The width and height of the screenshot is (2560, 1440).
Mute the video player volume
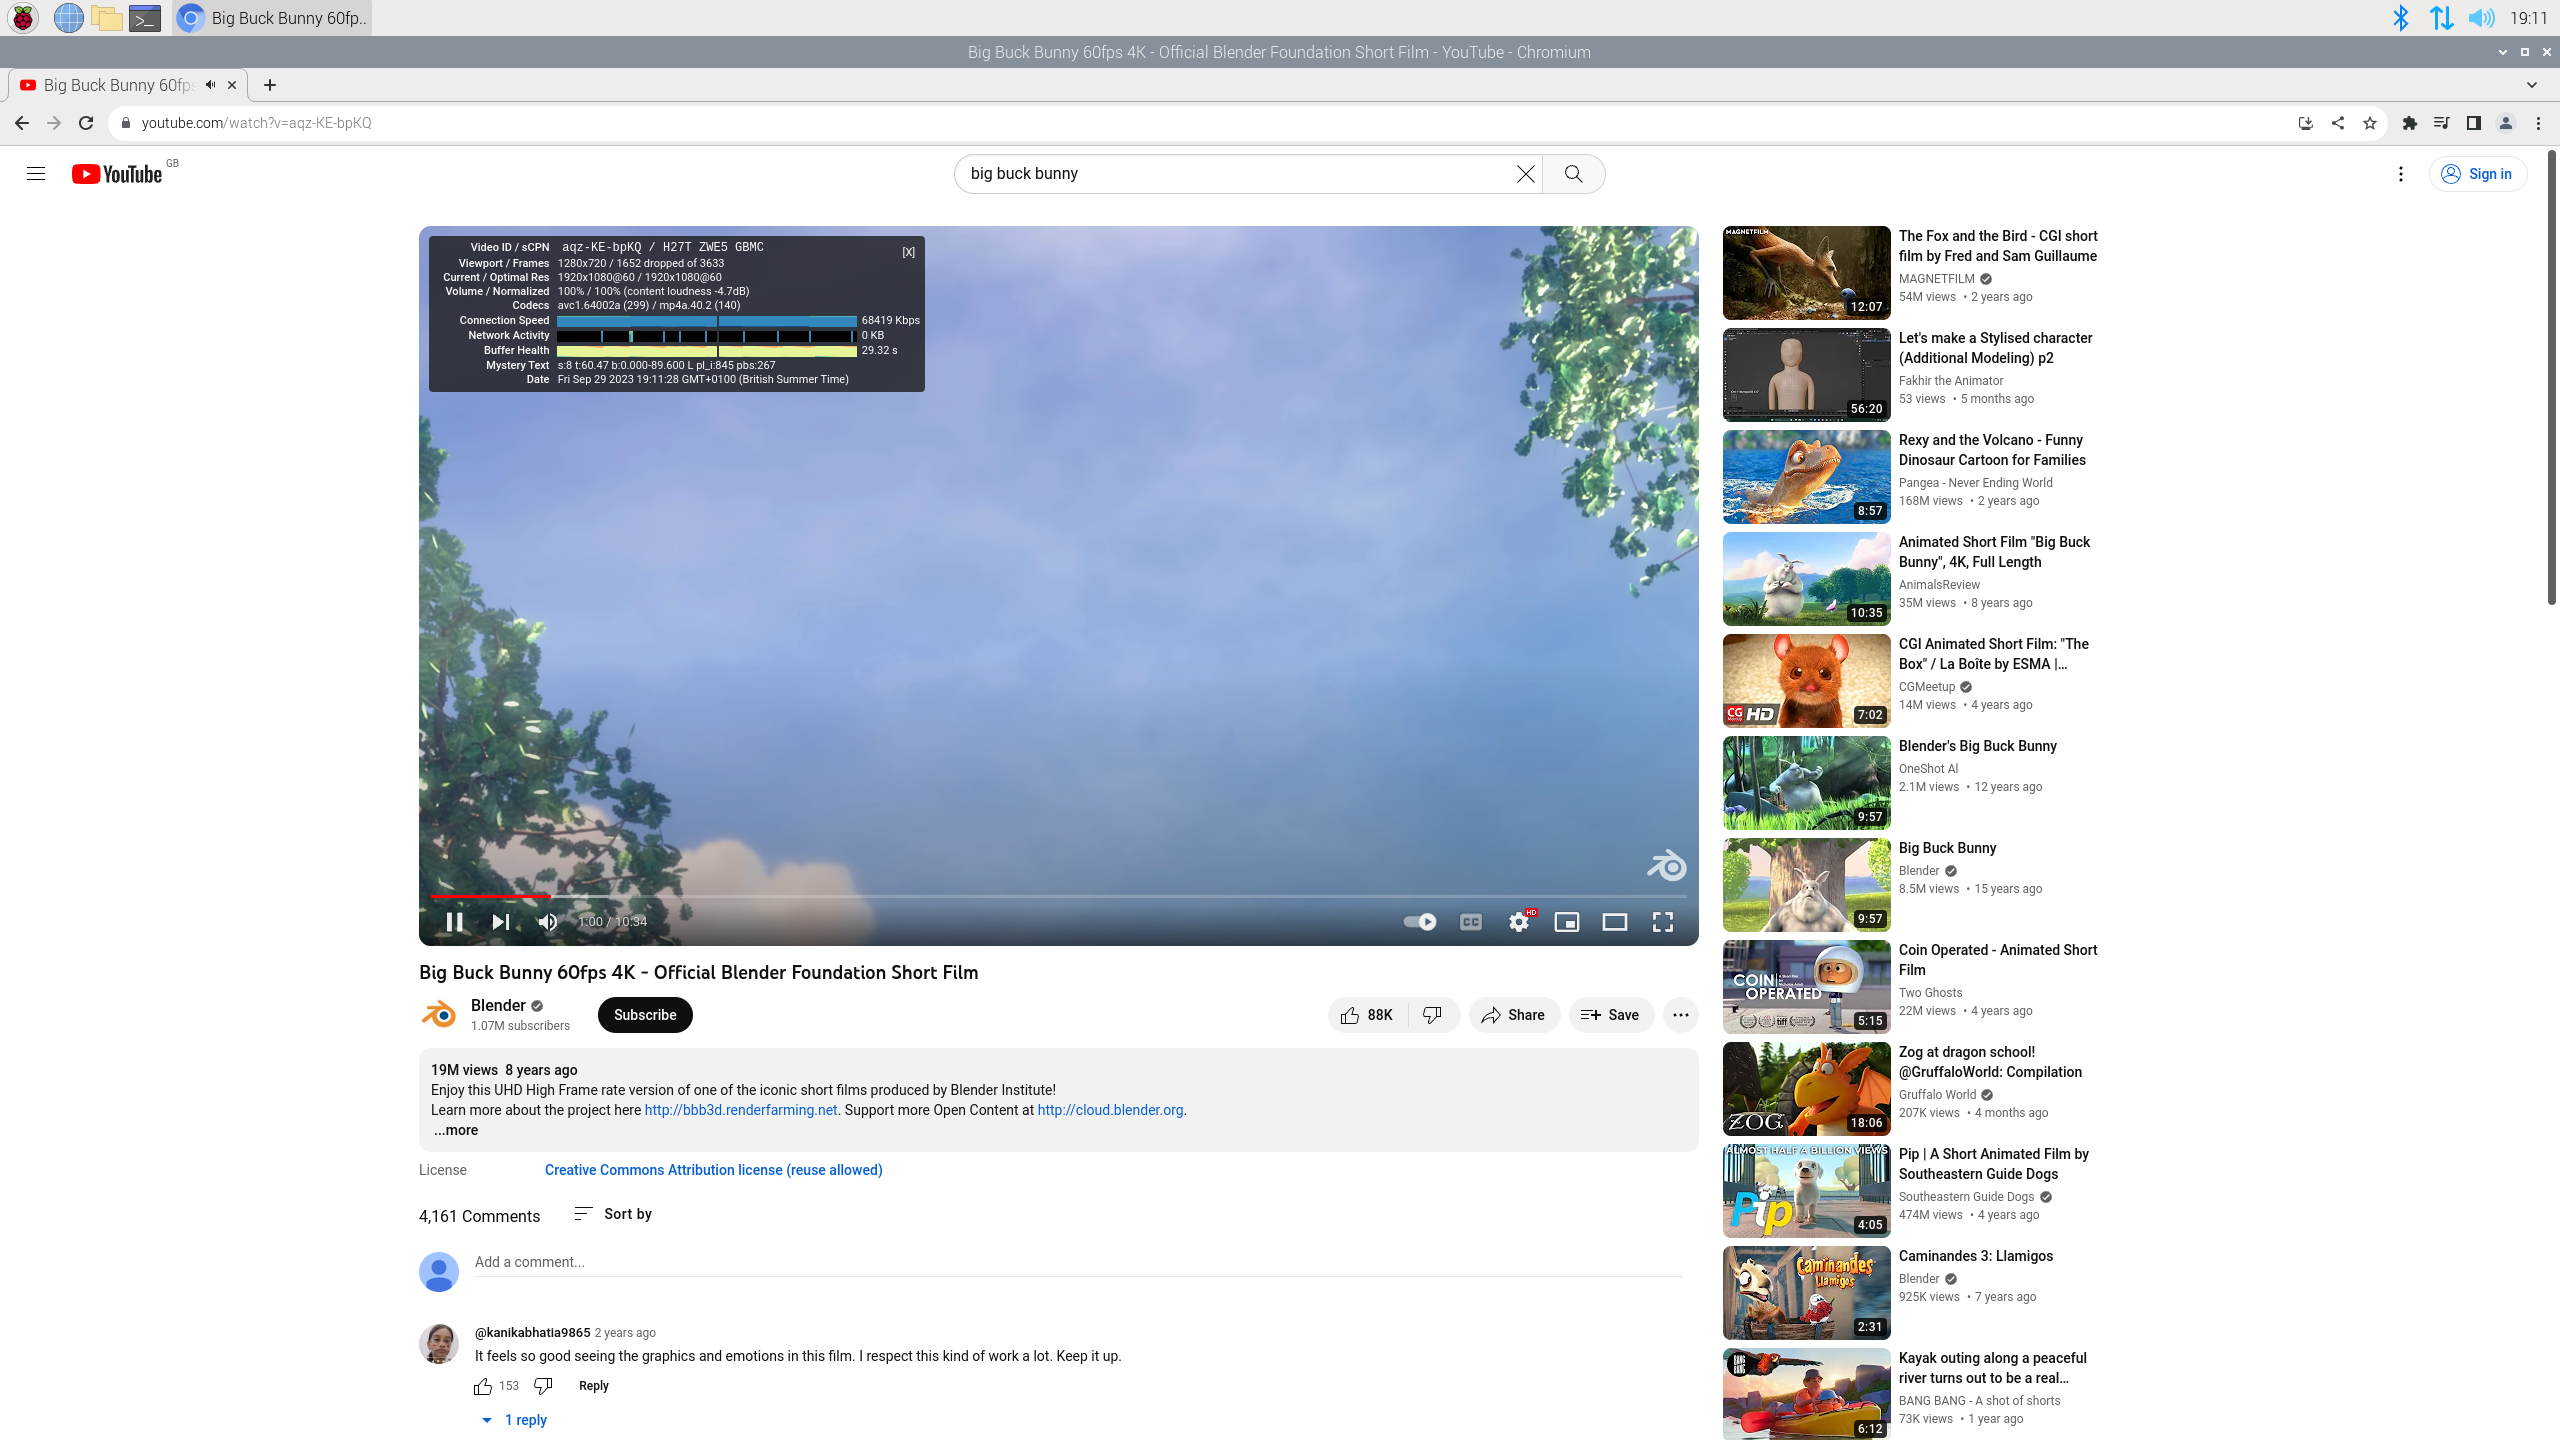547,922
